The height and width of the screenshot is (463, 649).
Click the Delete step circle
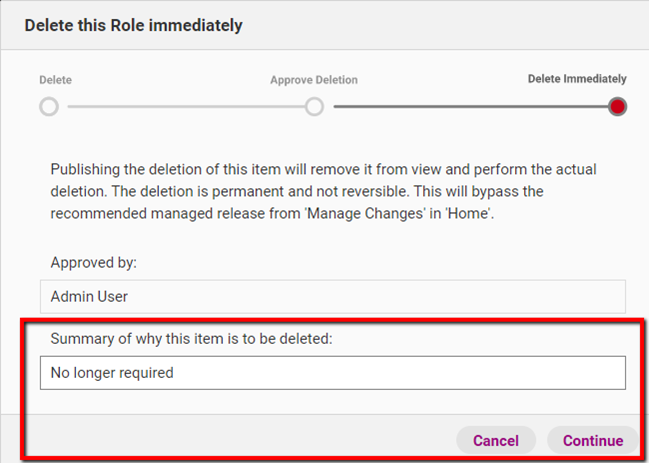point(49,107)
